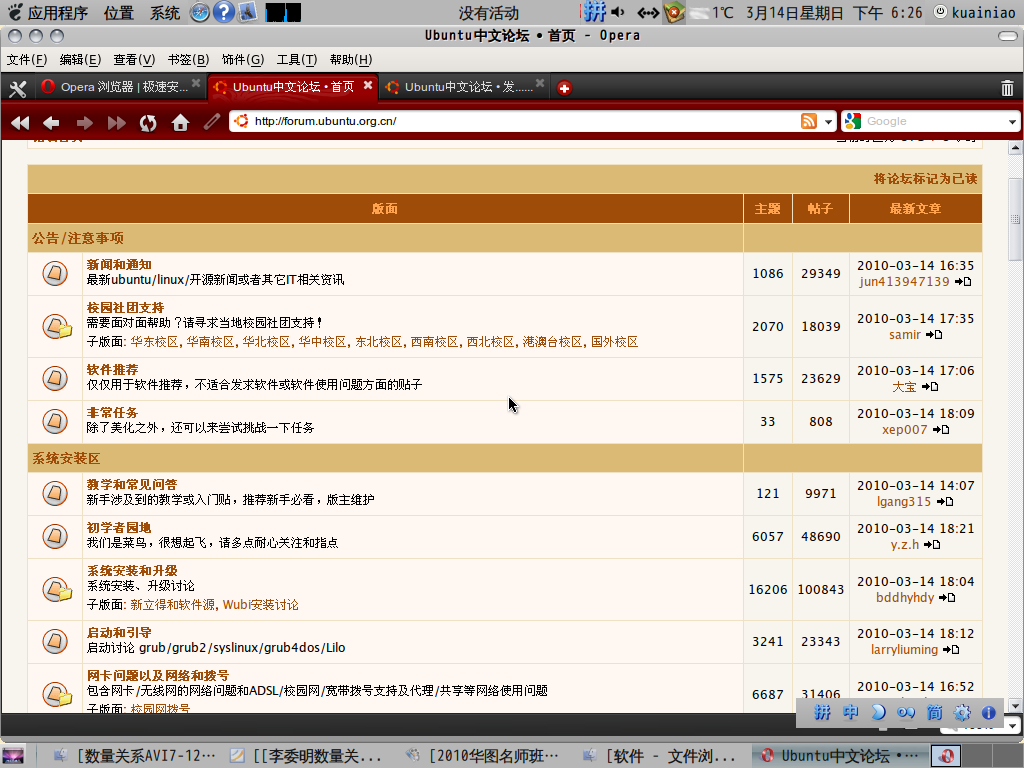1024x768 pixels.
Task: Open the RSS feed icon in address bar
Action: (808, 121)
